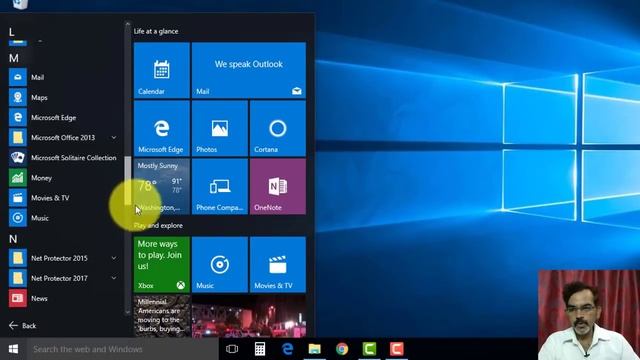
Task: Click the Net Protector 2015 folder icon
Action: coord(18,258)
